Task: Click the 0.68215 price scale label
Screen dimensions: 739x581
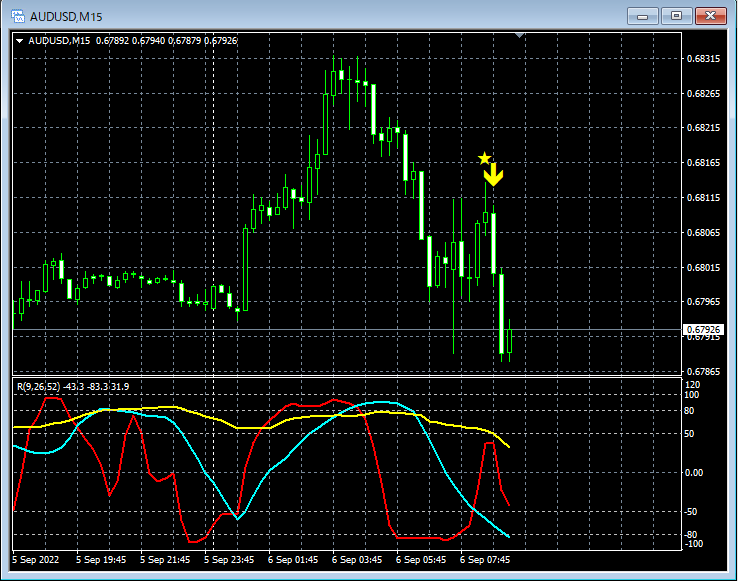Action: (x=703, y=128)
